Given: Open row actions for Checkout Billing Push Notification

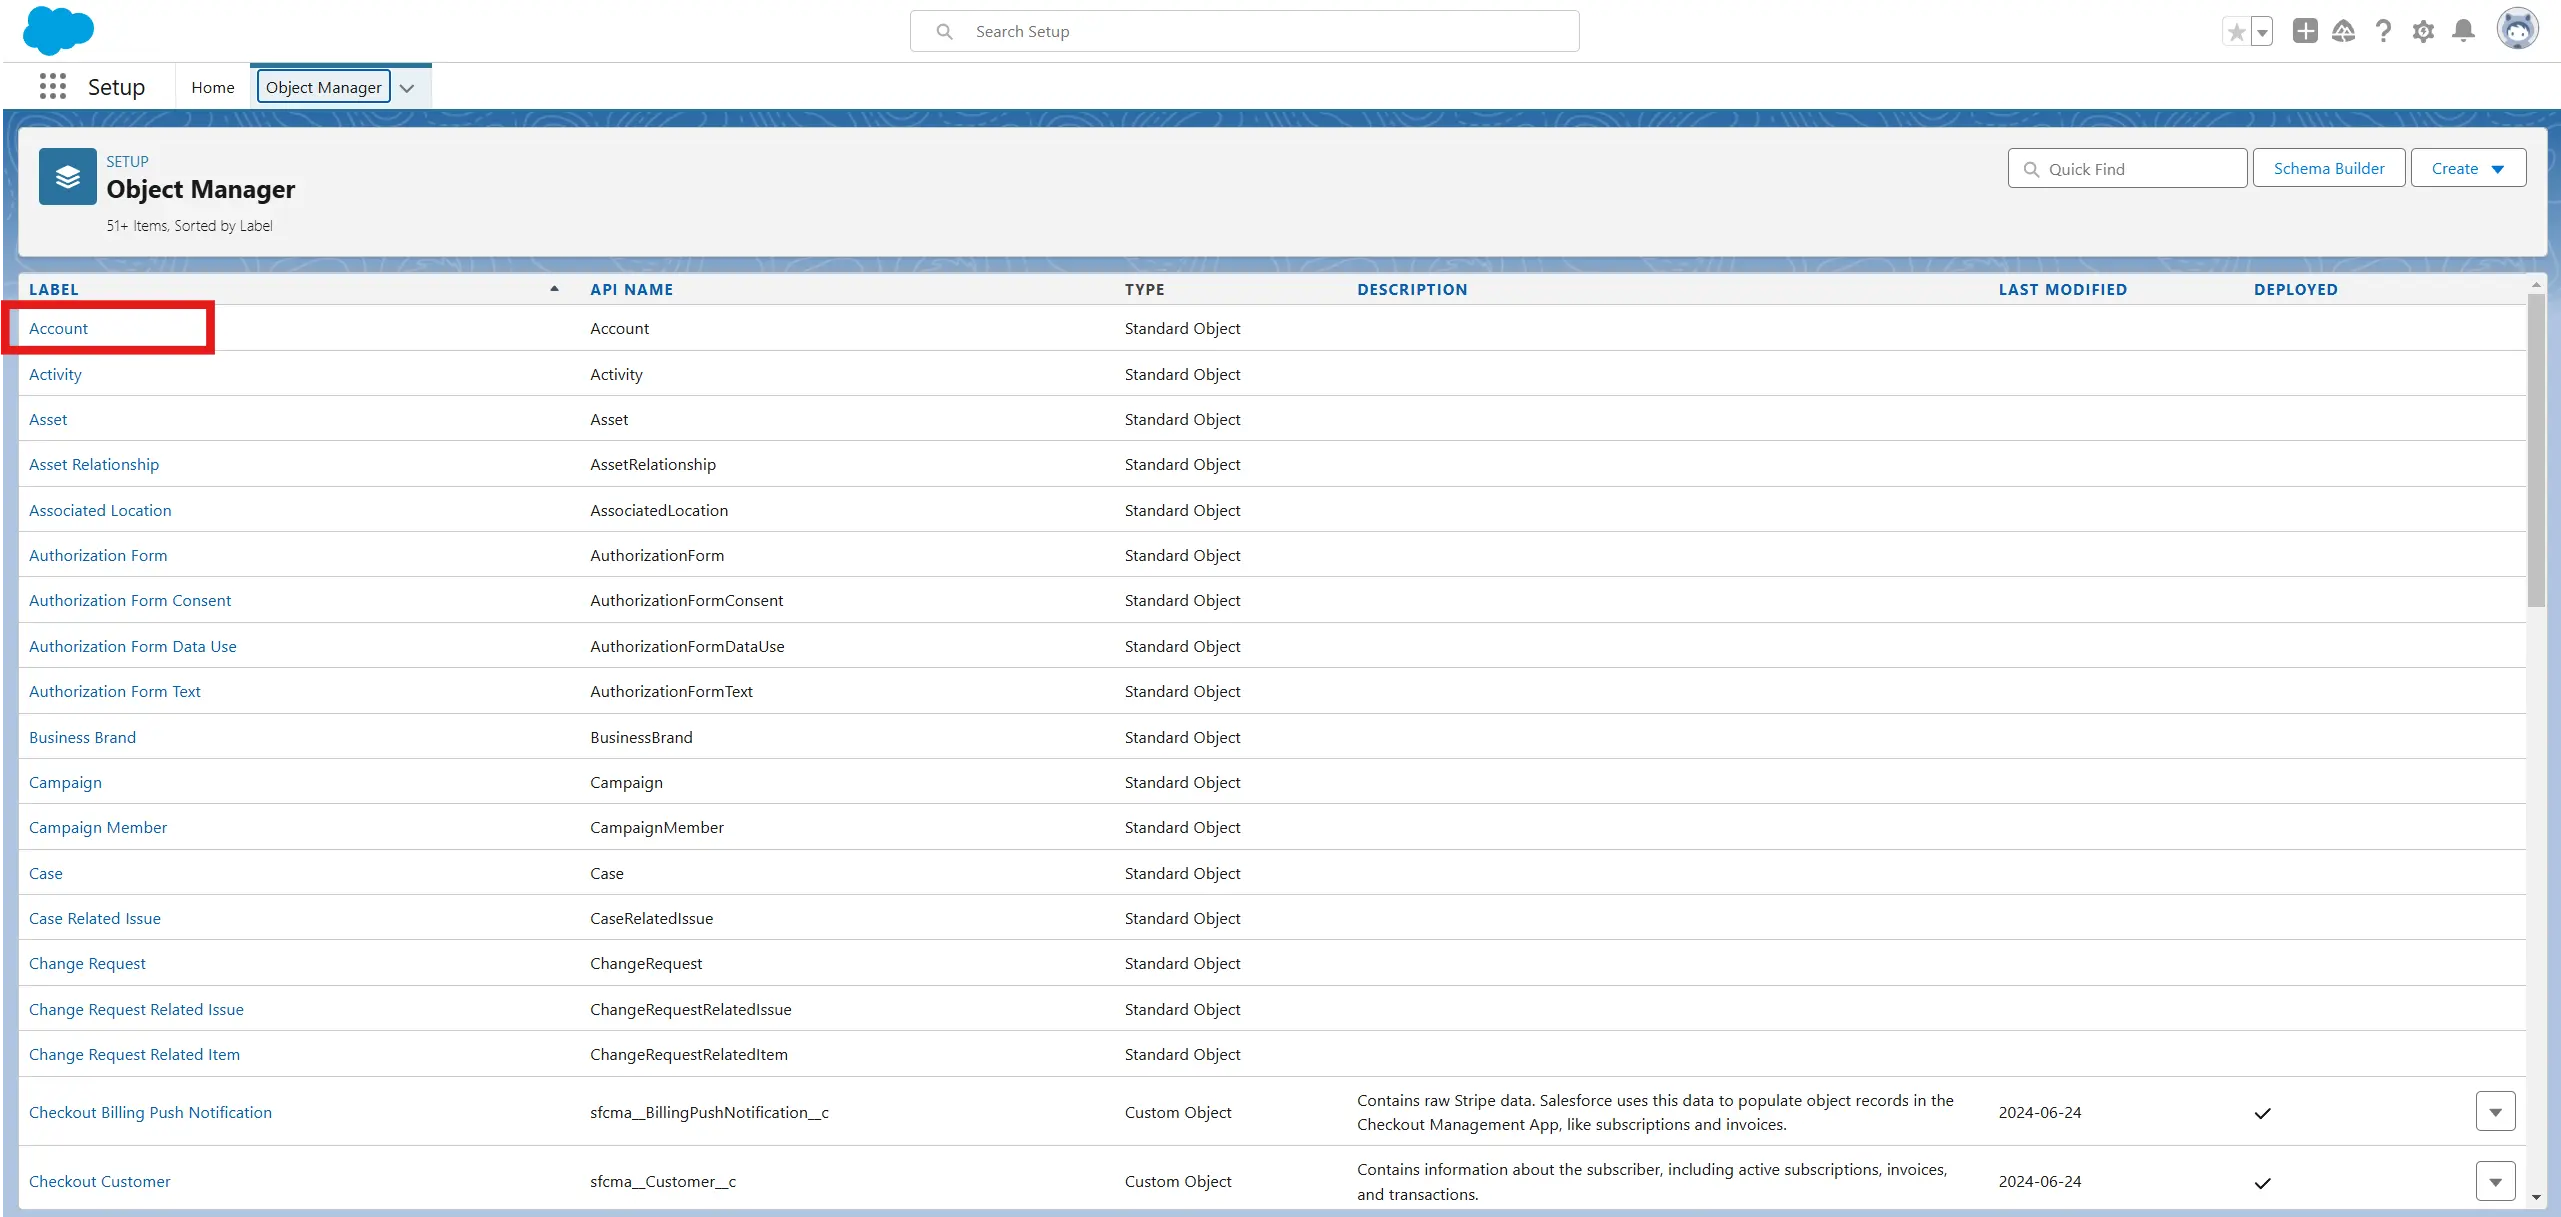Looking at the screenshot, I should pos(2495,1112).
